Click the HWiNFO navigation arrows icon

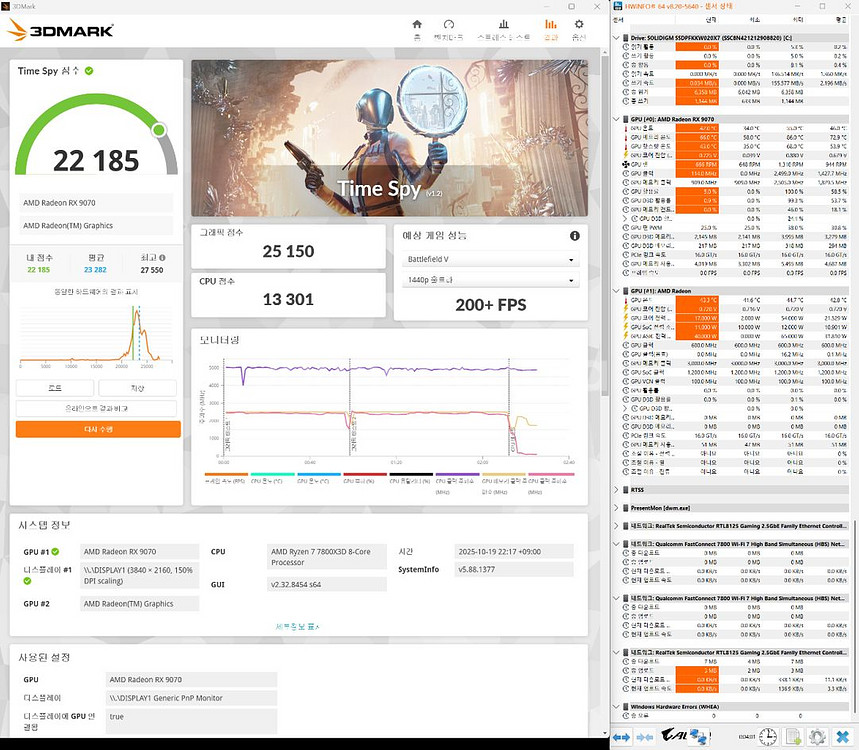click(x=621, y=737)
